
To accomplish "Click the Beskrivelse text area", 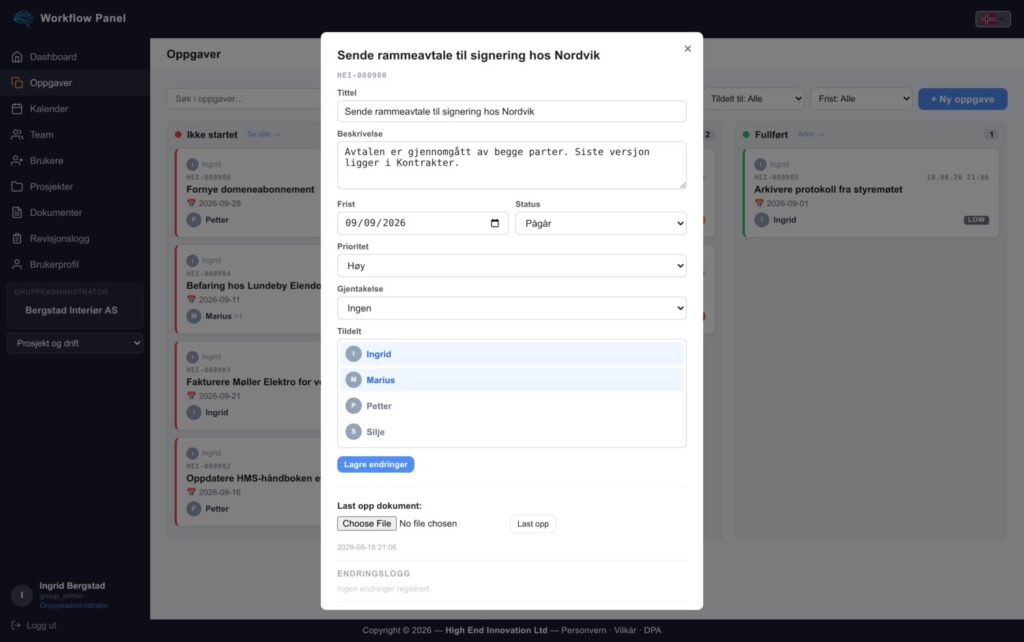I will click(511, 165).
